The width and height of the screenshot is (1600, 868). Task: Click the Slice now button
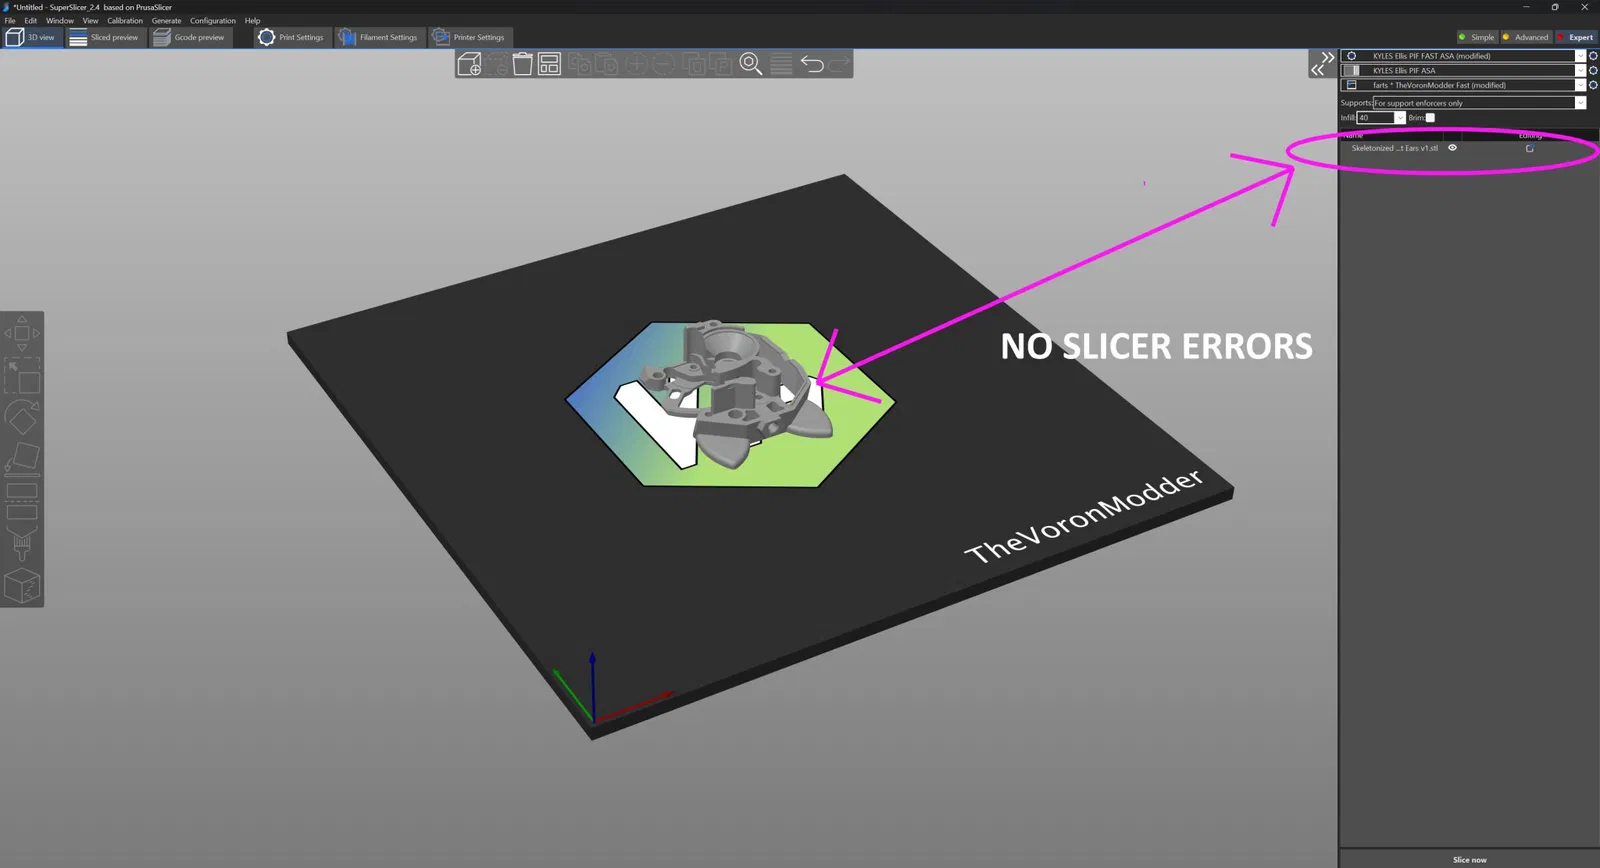tap(1469, 859)
